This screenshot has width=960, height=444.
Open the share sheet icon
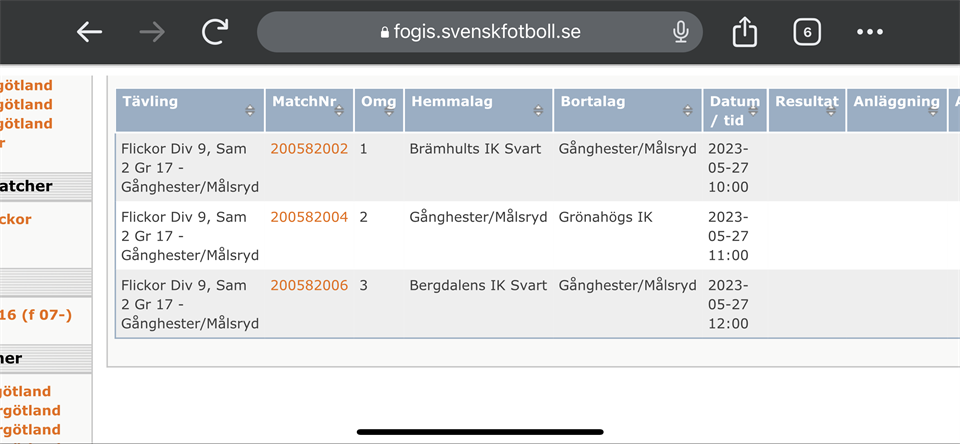[x=744, y=32]
